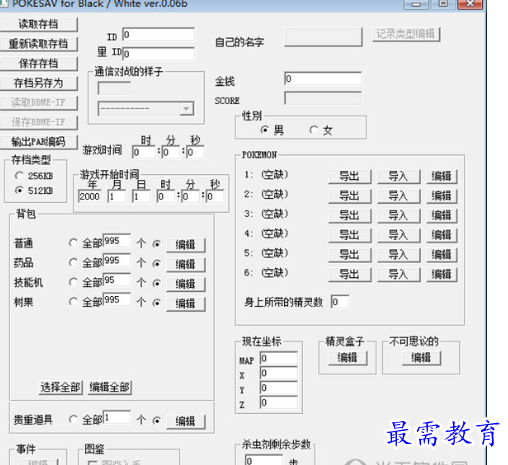This screenshot has height=465, width=508.
Task: Select 全部 radio for 药品 row
Action: click(x=73, y=263)
